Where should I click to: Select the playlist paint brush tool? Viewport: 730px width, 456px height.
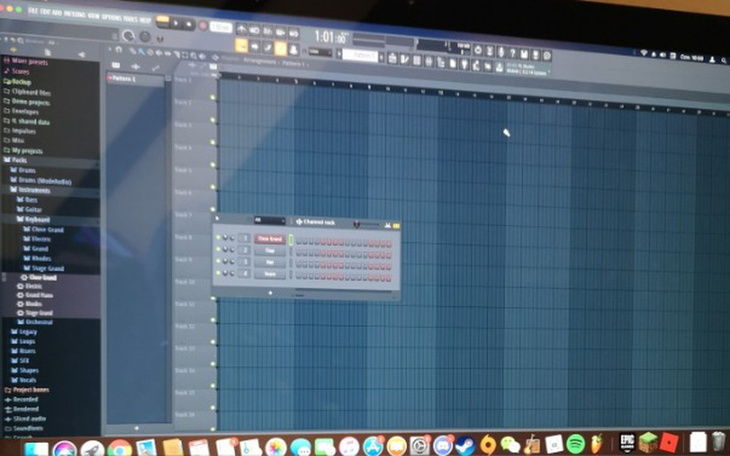pyautogui.click(x=141, y=52)
